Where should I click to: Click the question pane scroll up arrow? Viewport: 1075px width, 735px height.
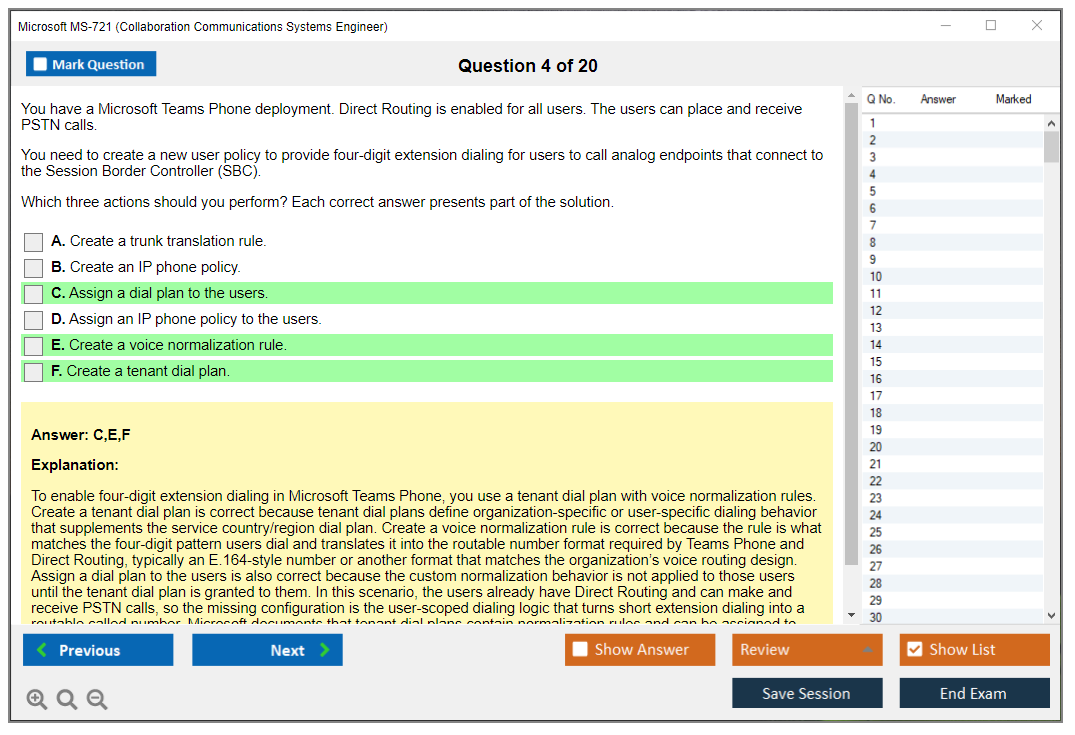851,95
